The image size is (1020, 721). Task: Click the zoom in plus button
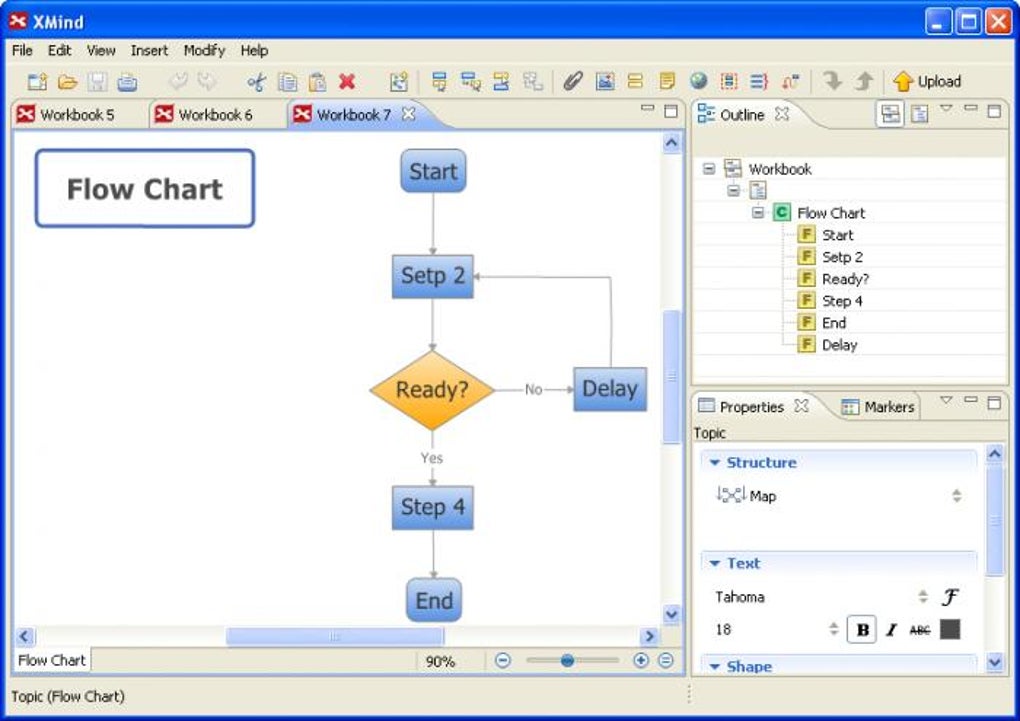tap(641, 660)
